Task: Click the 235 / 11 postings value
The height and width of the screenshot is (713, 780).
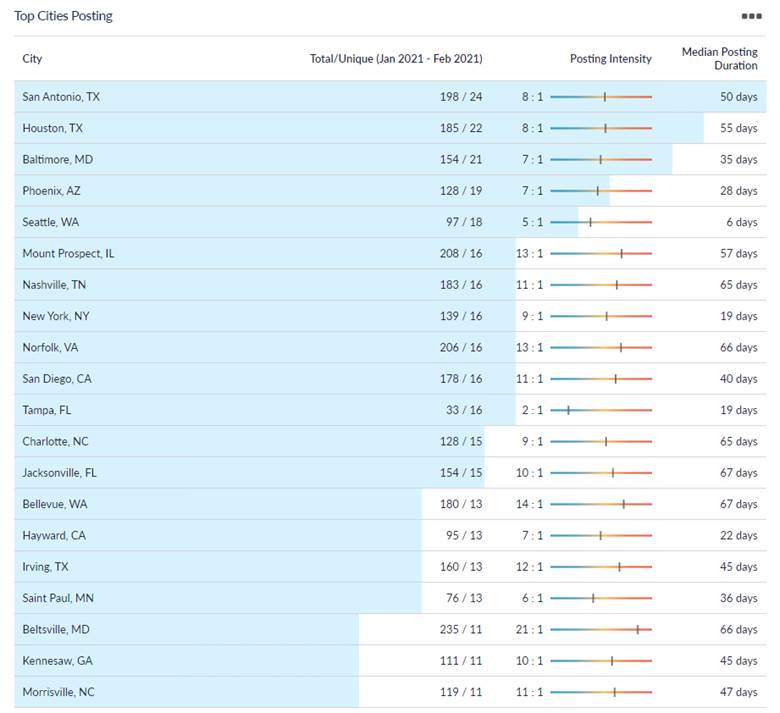Action: point(461,629)
